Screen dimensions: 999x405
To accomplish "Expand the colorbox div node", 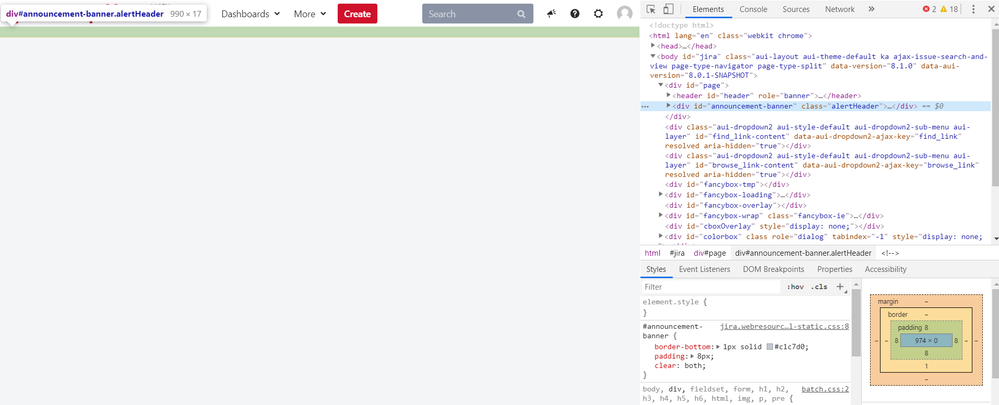I will (x=661, y=236).
